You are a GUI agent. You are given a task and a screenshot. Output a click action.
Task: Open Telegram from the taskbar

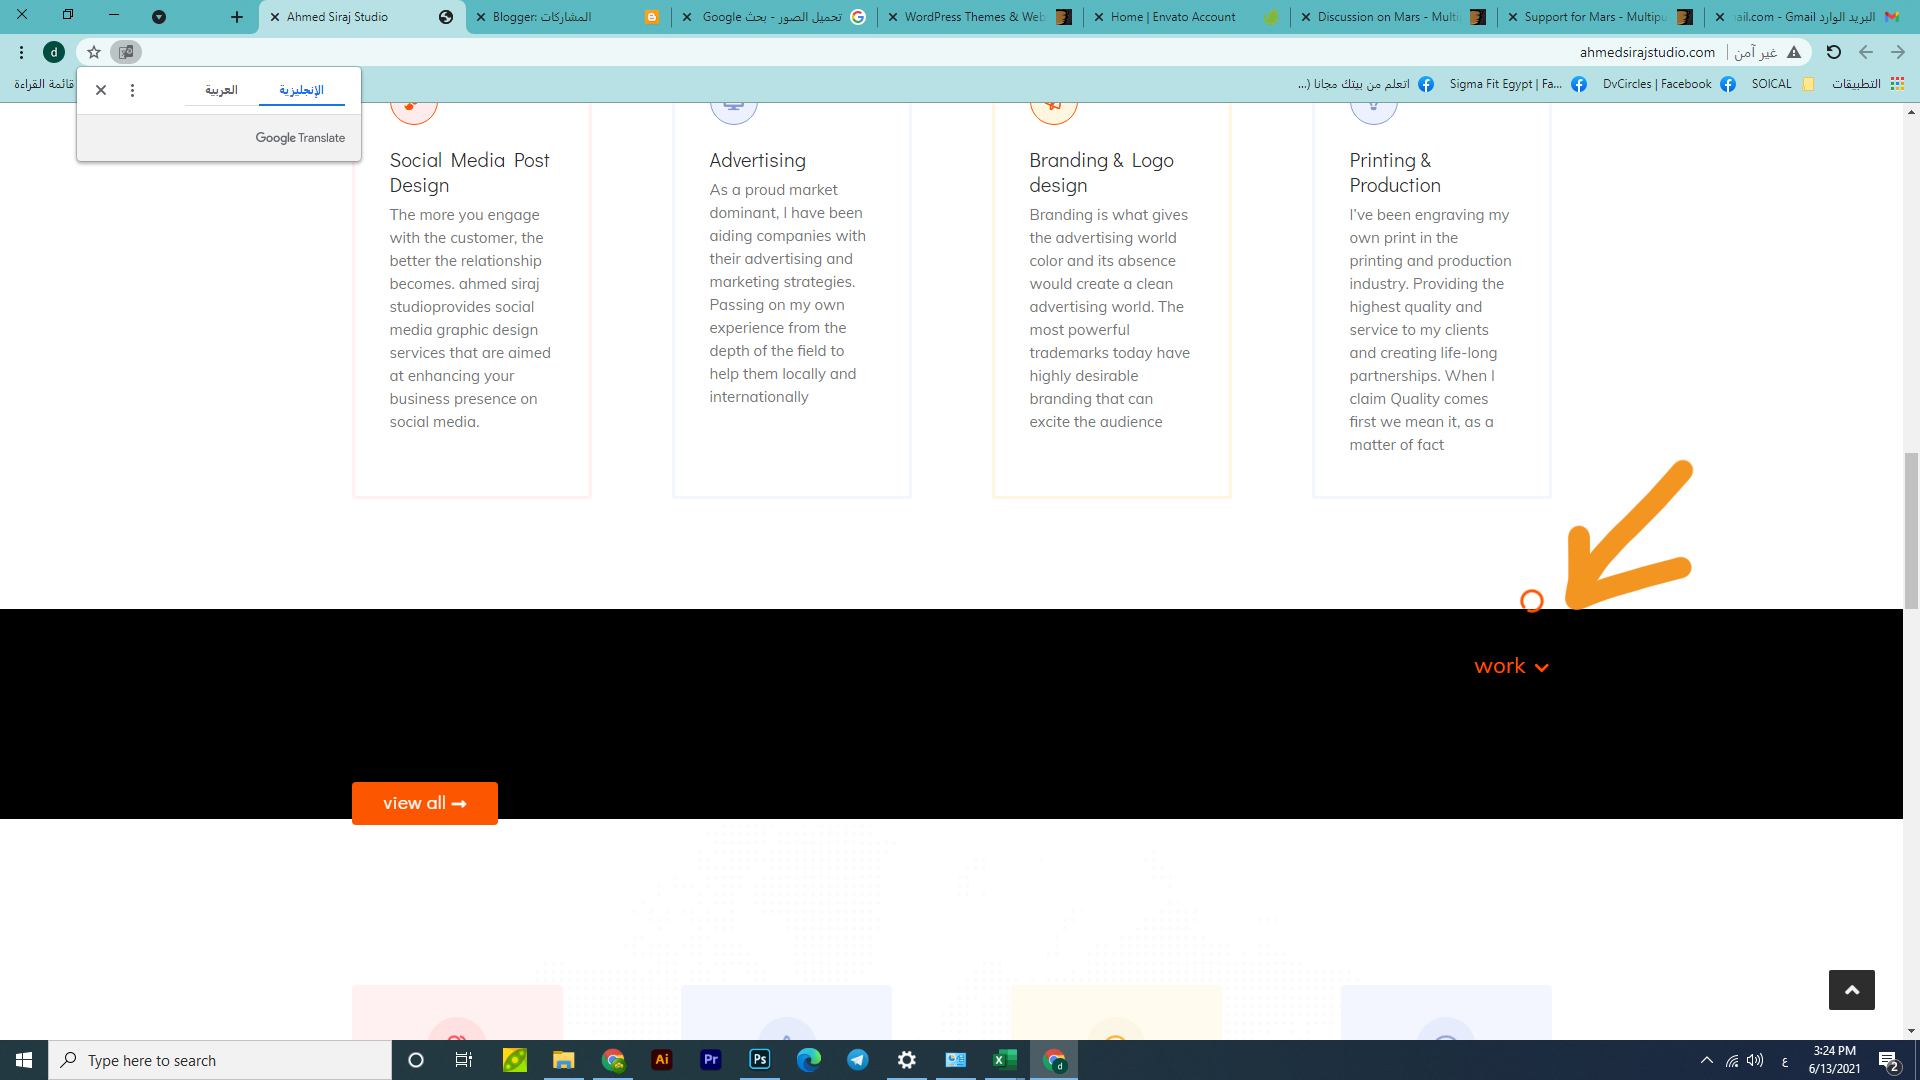pos(858,1060)
